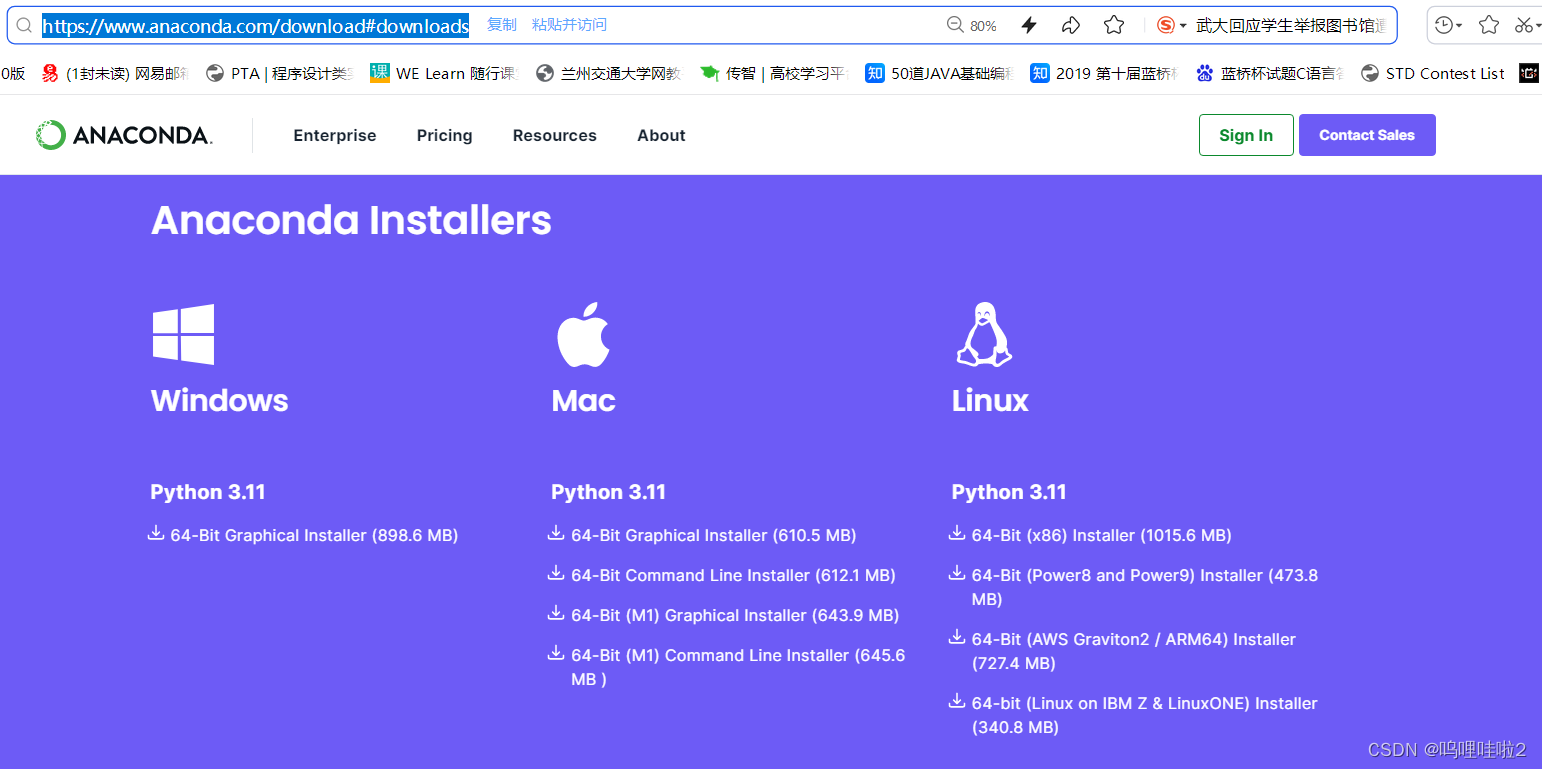
Task: Download 64-Bit (M1) Graphical Installer (643.9 MB)
Action: click(x=735, y=615)
